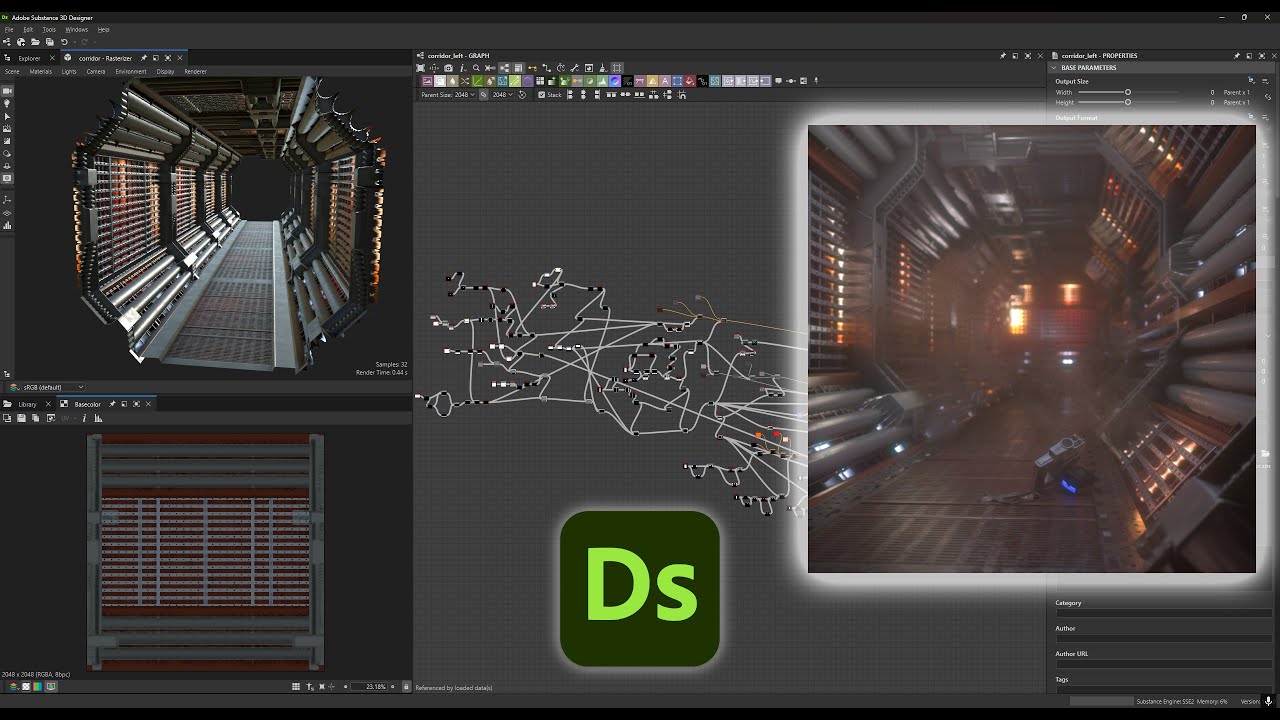The height and width of the screenshot is (720, 1280).
Task: Open the 3D view Camera menu
Action: (x=96, y=71)
